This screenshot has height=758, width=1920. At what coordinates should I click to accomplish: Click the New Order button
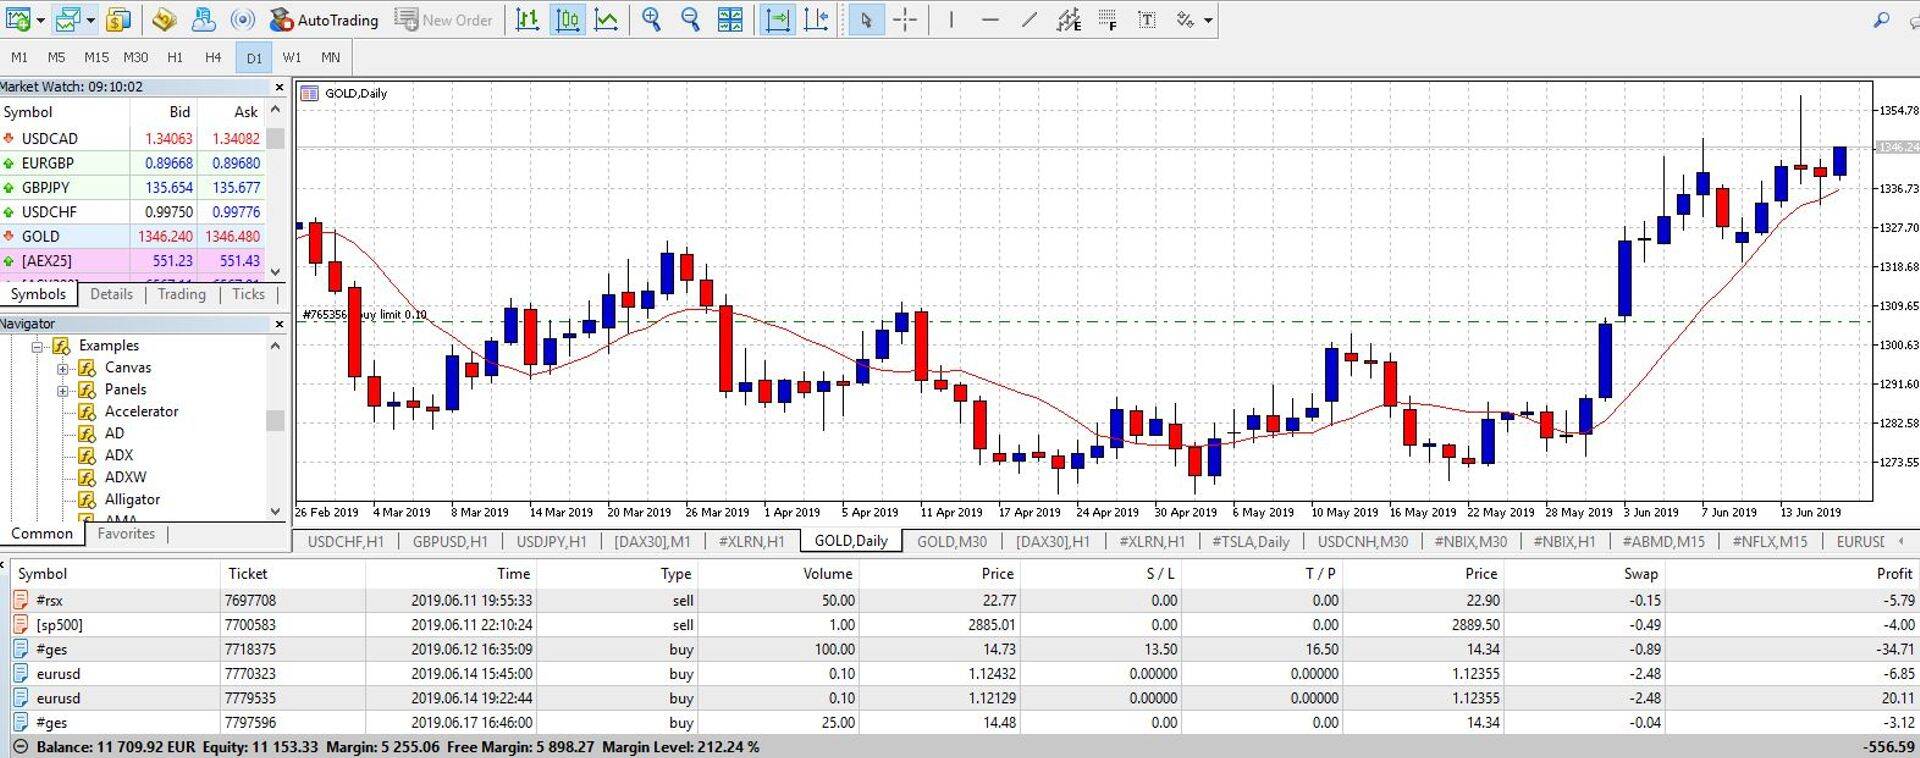pyautogui.click(x=443, y=20)
